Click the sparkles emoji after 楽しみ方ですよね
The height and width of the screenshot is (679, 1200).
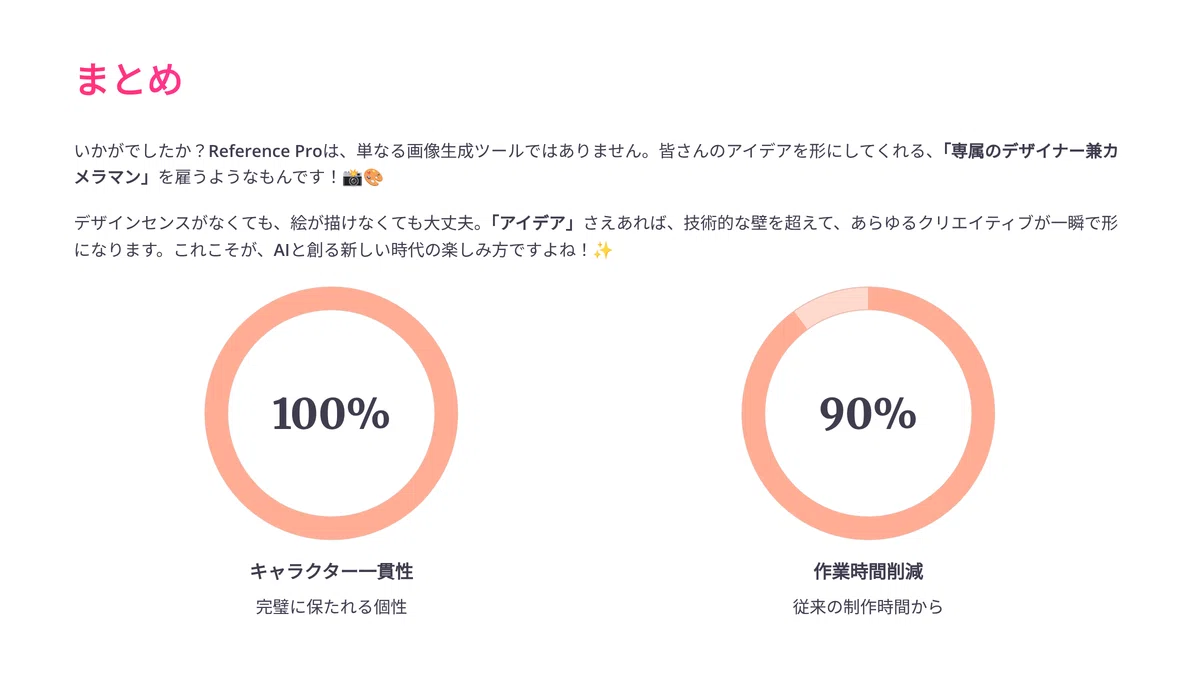tap(602, 250)
